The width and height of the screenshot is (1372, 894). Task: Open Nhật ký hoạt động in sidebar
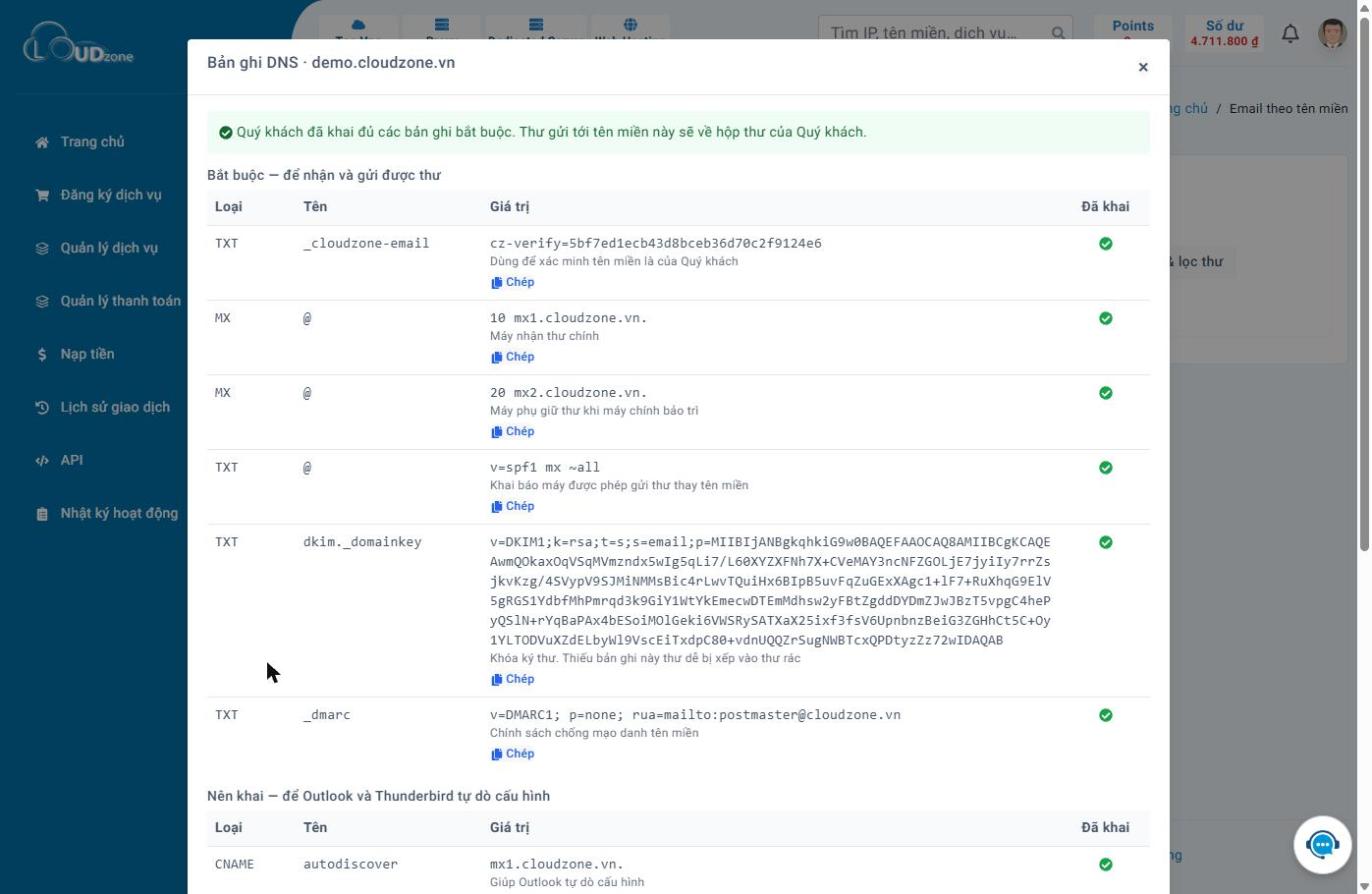pyautogui.click(x=119, y=513)
